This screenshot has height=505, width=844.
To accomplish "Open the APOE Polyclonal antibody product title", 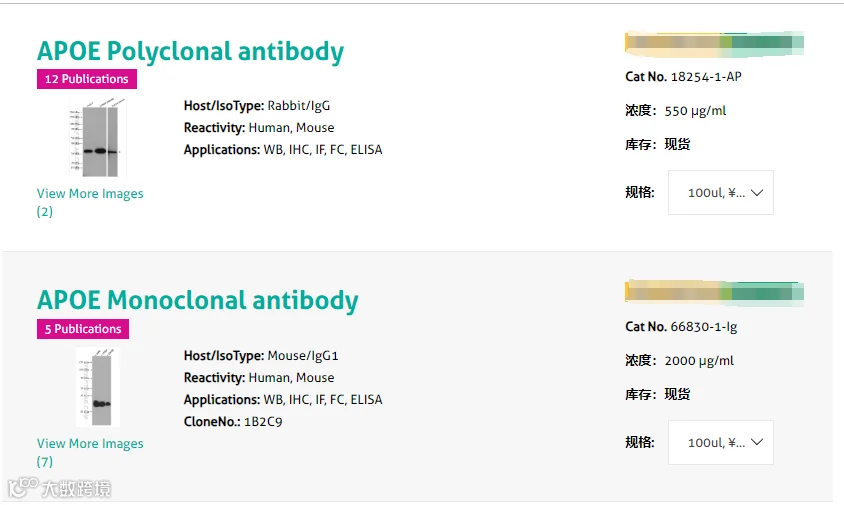I will (x=190, y=52).
